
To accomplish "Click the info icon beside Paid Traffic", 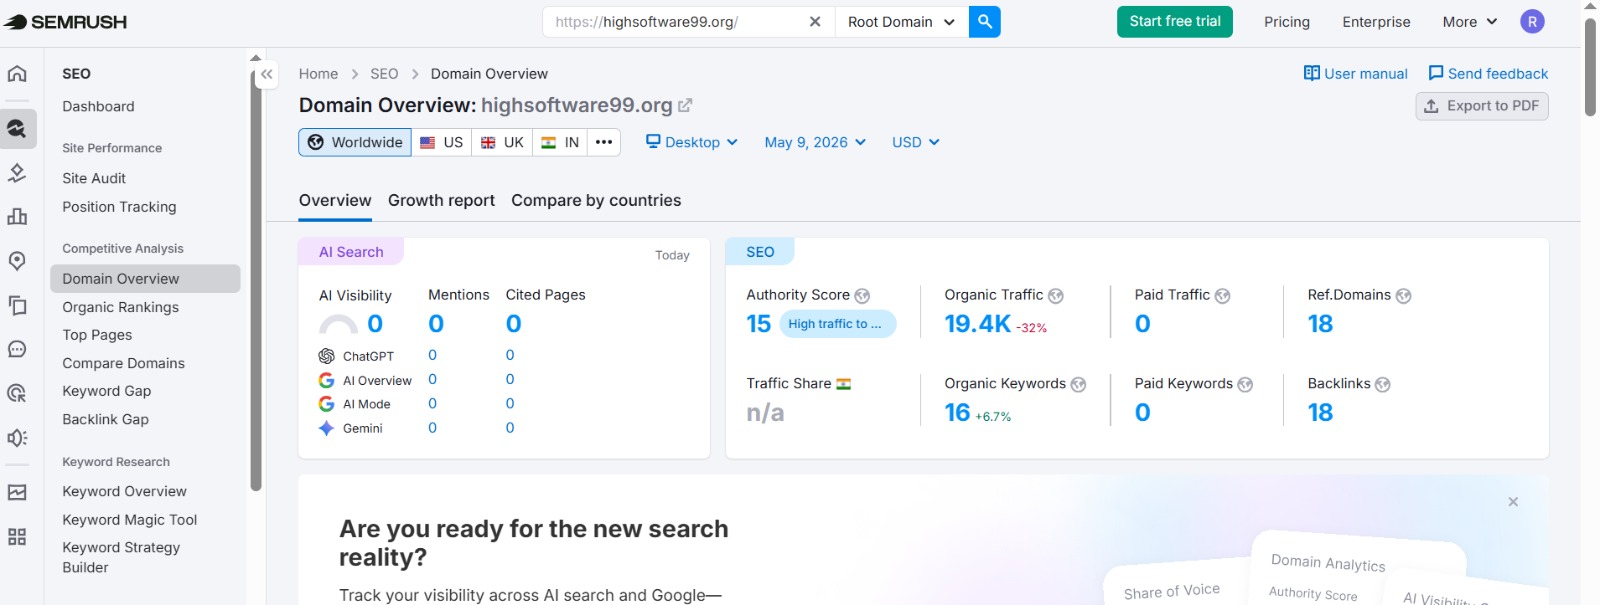I will click(1222, 296).
